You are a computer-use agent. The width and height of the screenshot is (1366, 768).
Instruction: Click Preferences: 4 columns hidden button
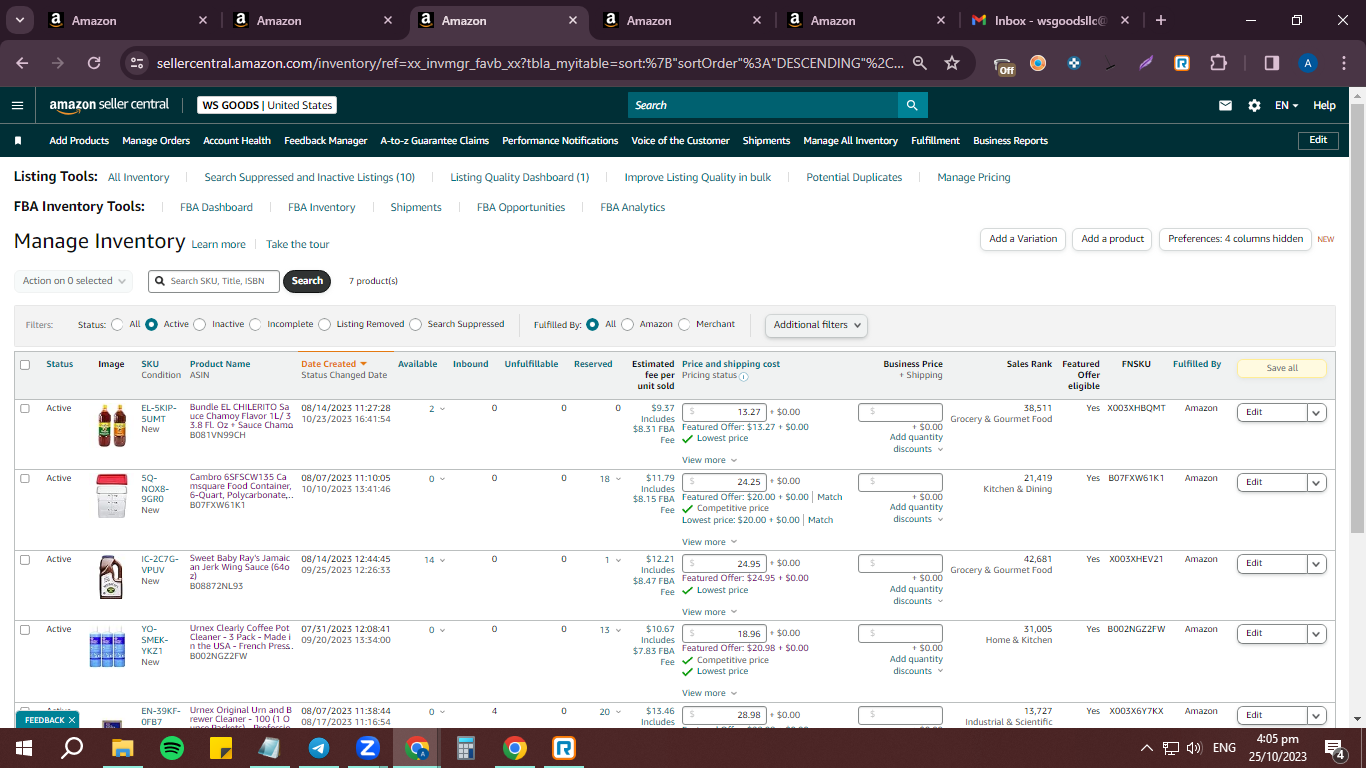pyautogui.click(x=1235, y=239)
